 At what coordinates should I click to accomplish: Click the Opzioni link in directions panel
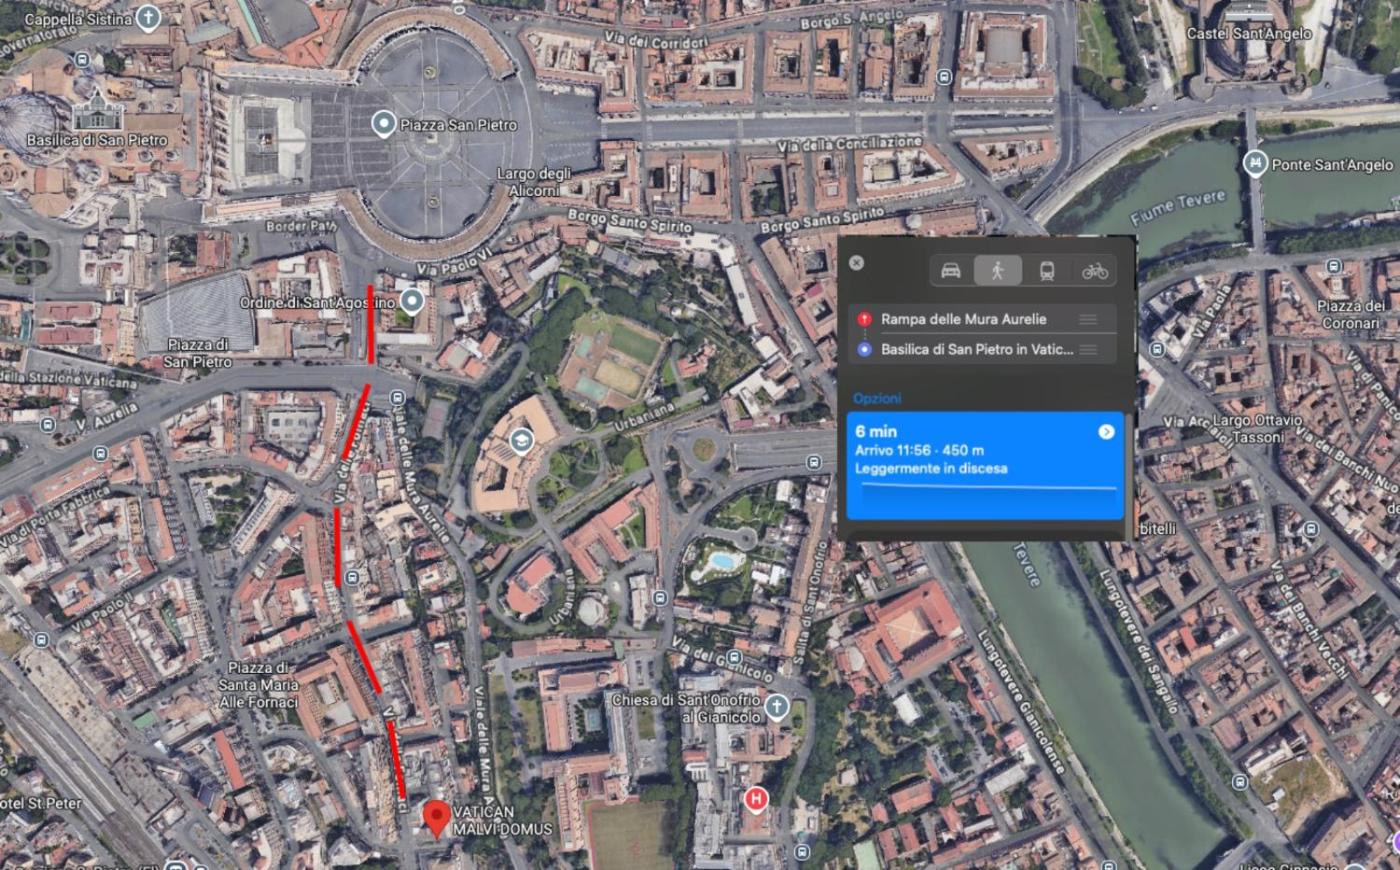[x=877, y=398]
